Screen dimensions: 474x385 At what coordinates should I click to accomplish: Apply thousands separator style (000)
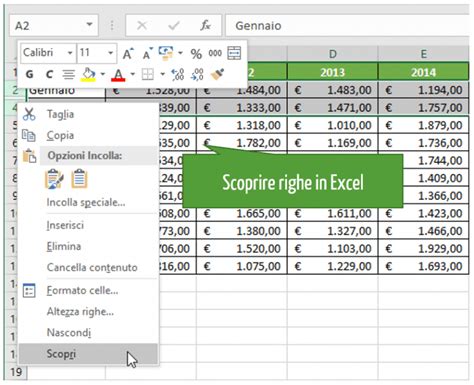pos(215,53)
